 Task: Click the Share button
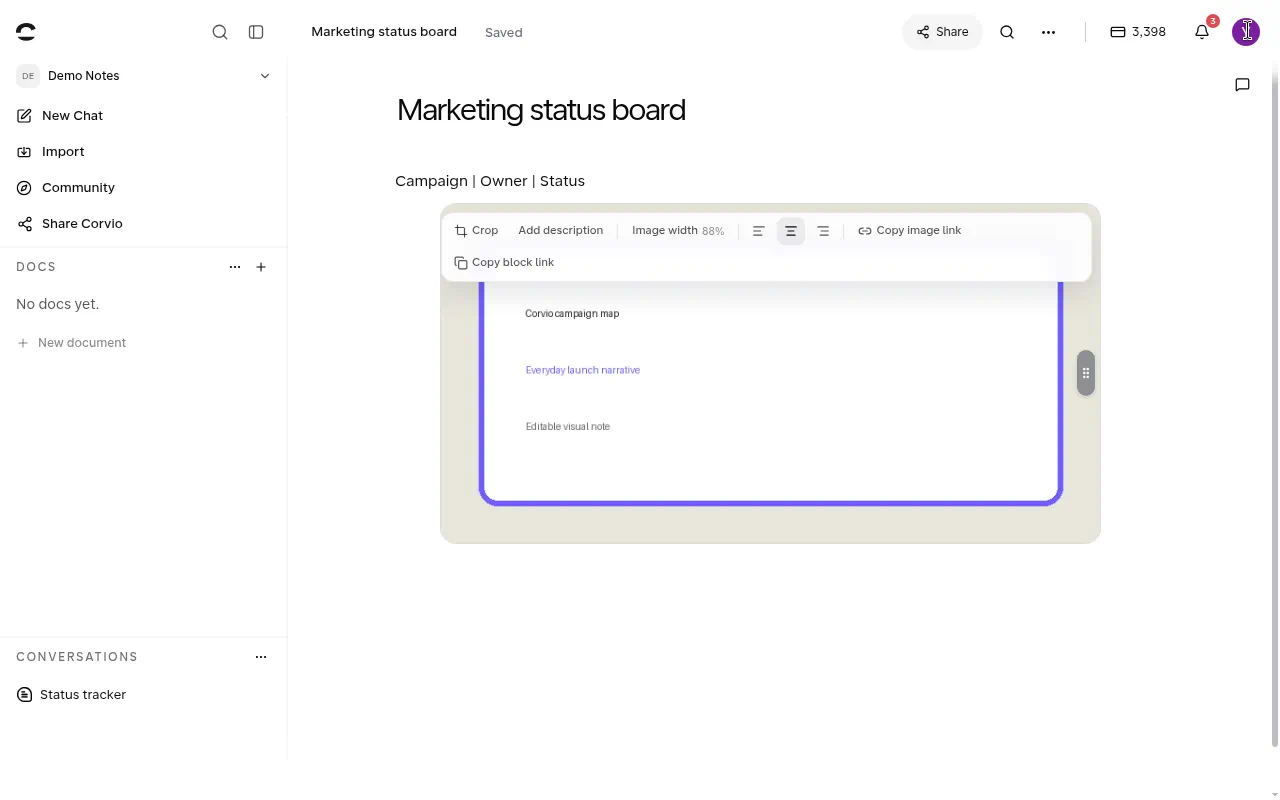942,32
